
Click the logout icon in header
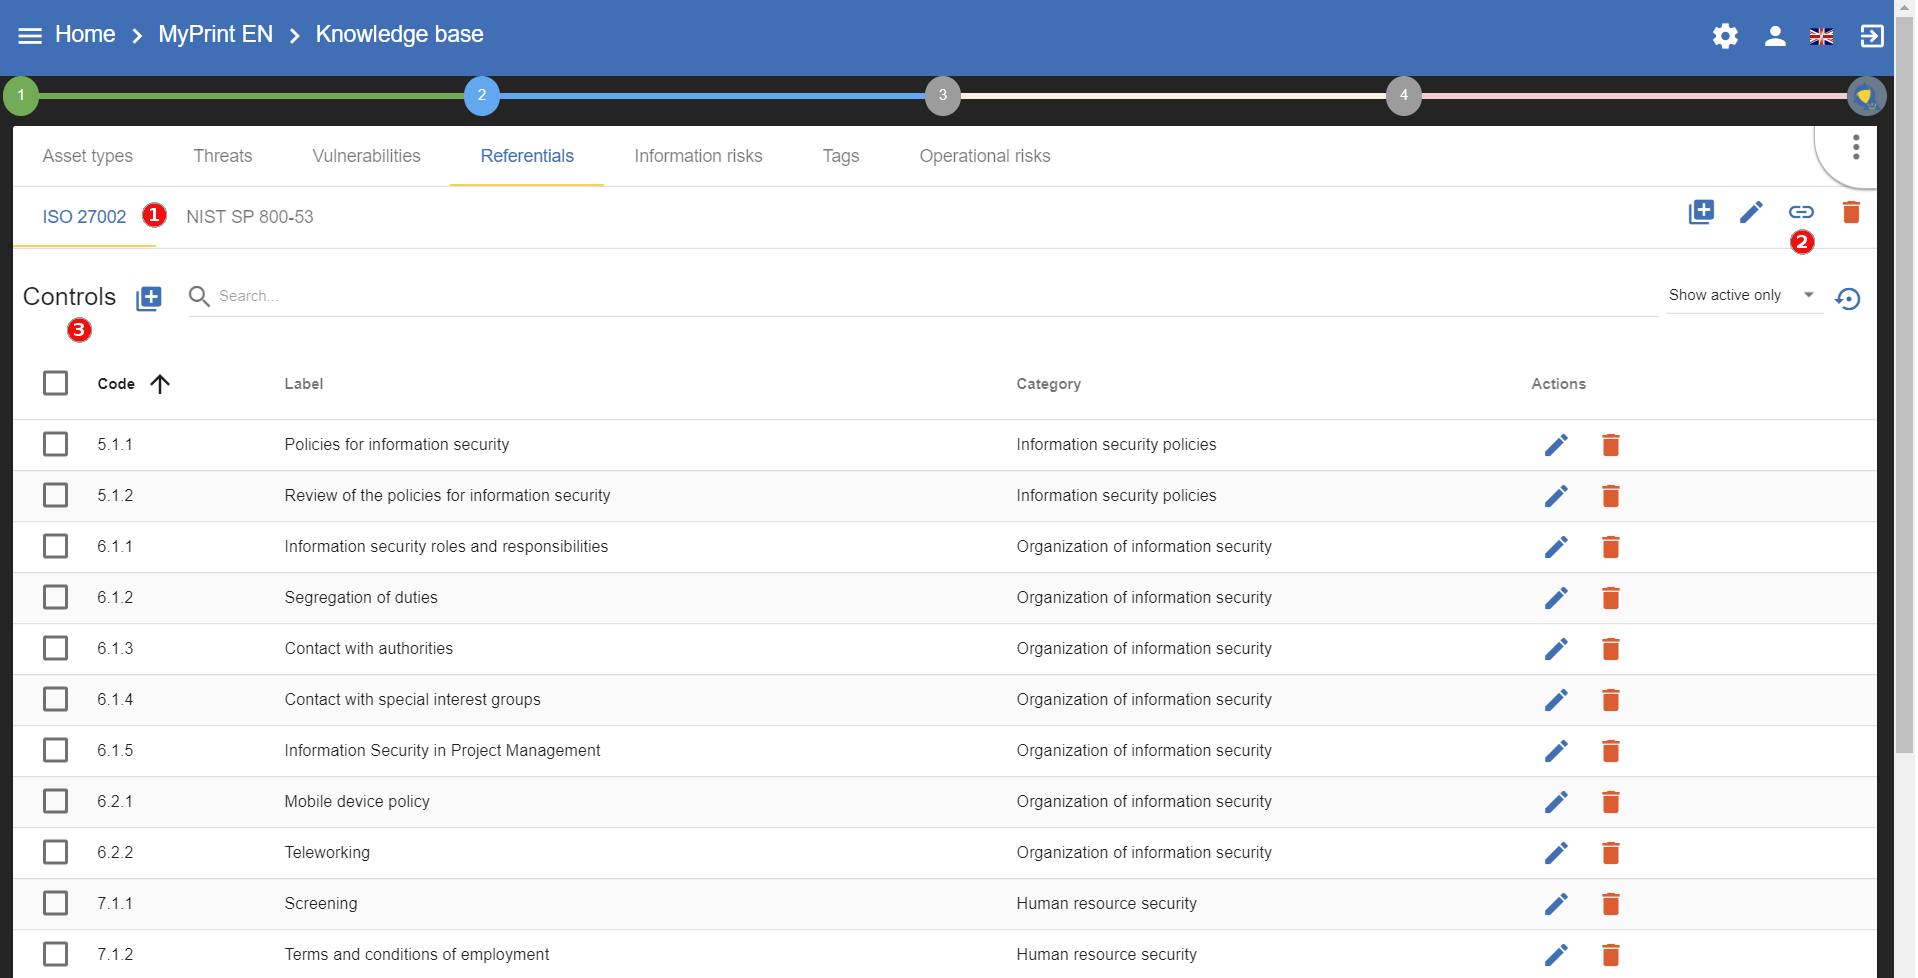(x=1871, y=37)
